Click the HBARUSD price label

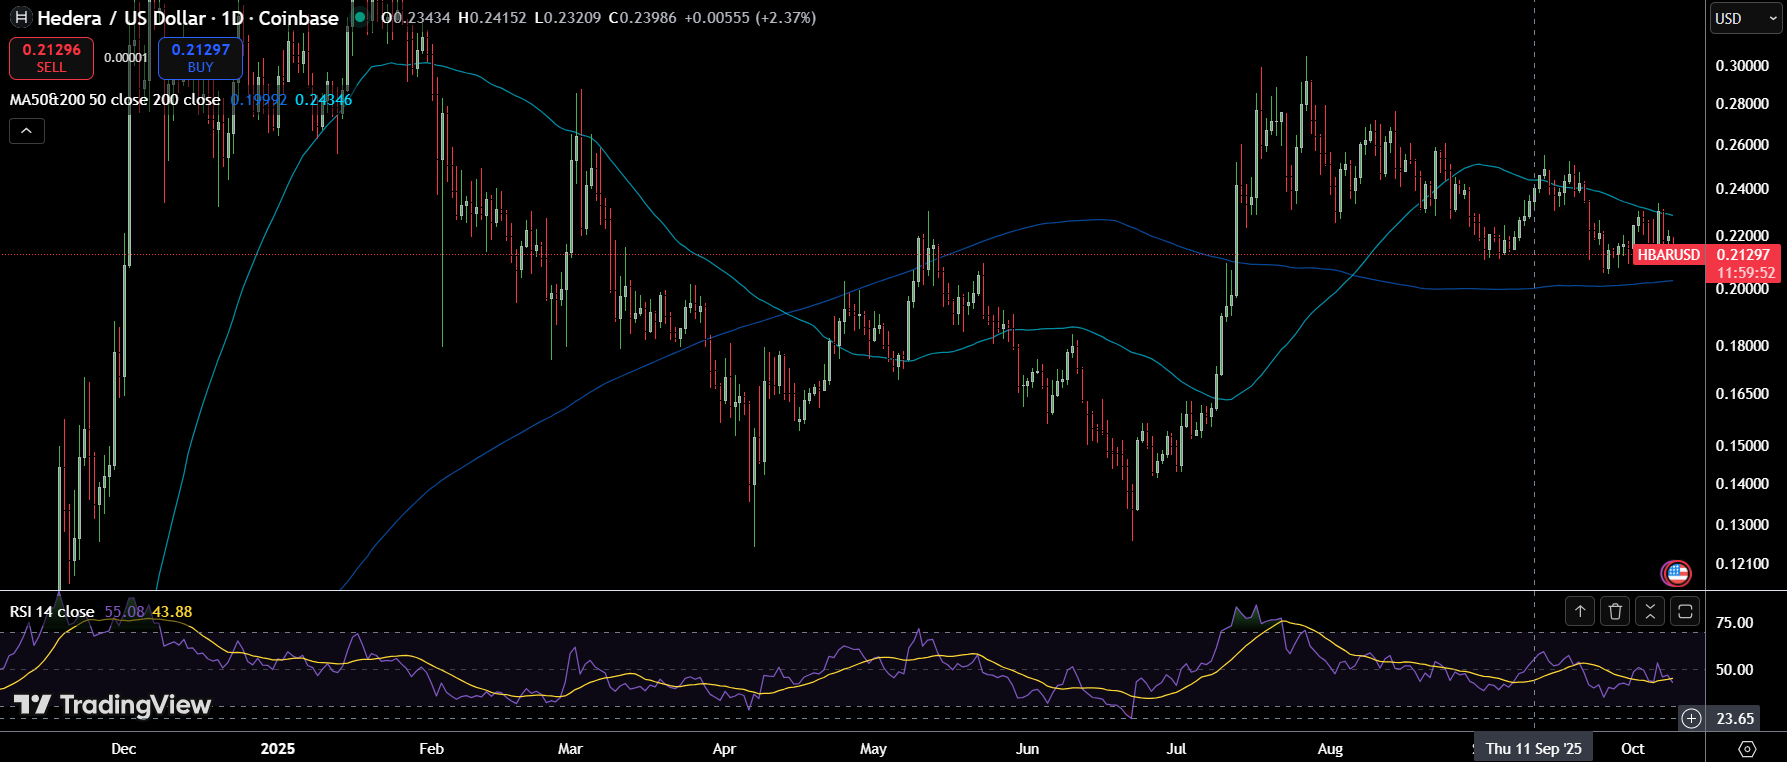click(x=1668, y=255)
